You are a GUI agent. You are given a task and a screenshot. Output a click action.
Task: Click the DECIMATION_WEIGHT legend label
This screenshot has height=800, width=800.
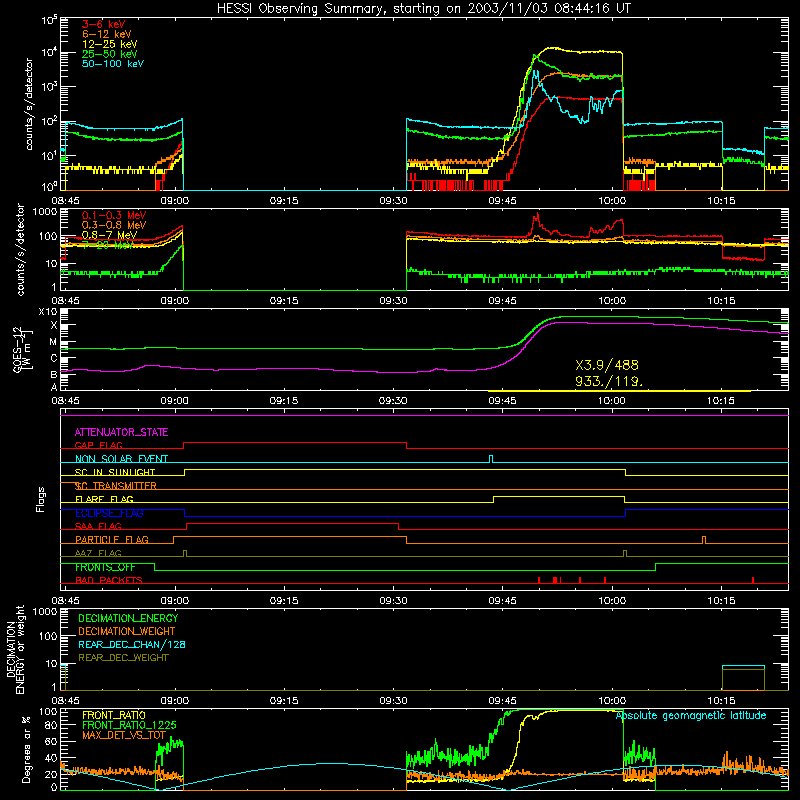pos(127,631)
